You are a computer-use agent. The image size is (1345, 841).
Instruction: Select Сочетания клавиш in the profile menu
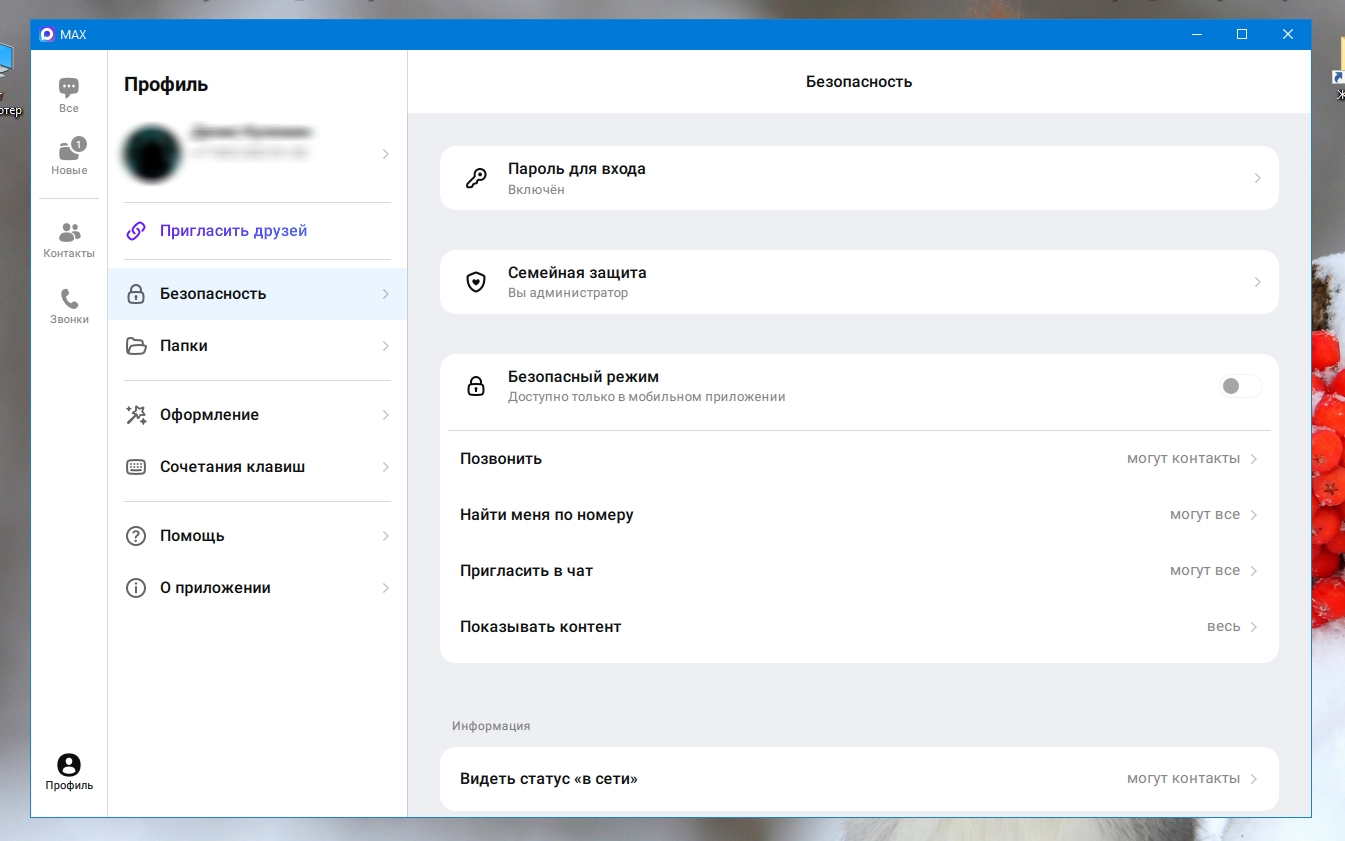coord(257,467)
